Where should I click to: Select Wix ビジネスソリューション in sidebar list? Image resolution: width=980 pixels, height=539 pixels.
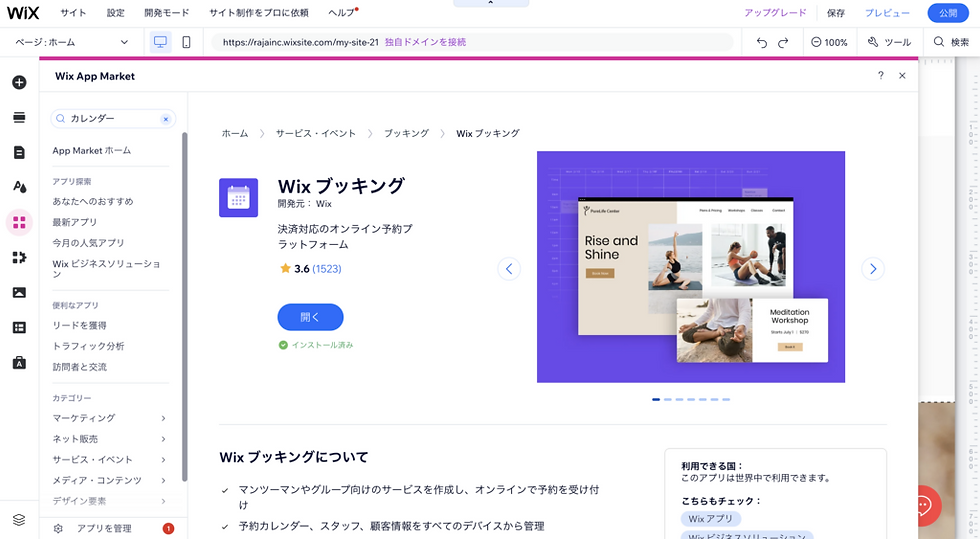(106, 268)
